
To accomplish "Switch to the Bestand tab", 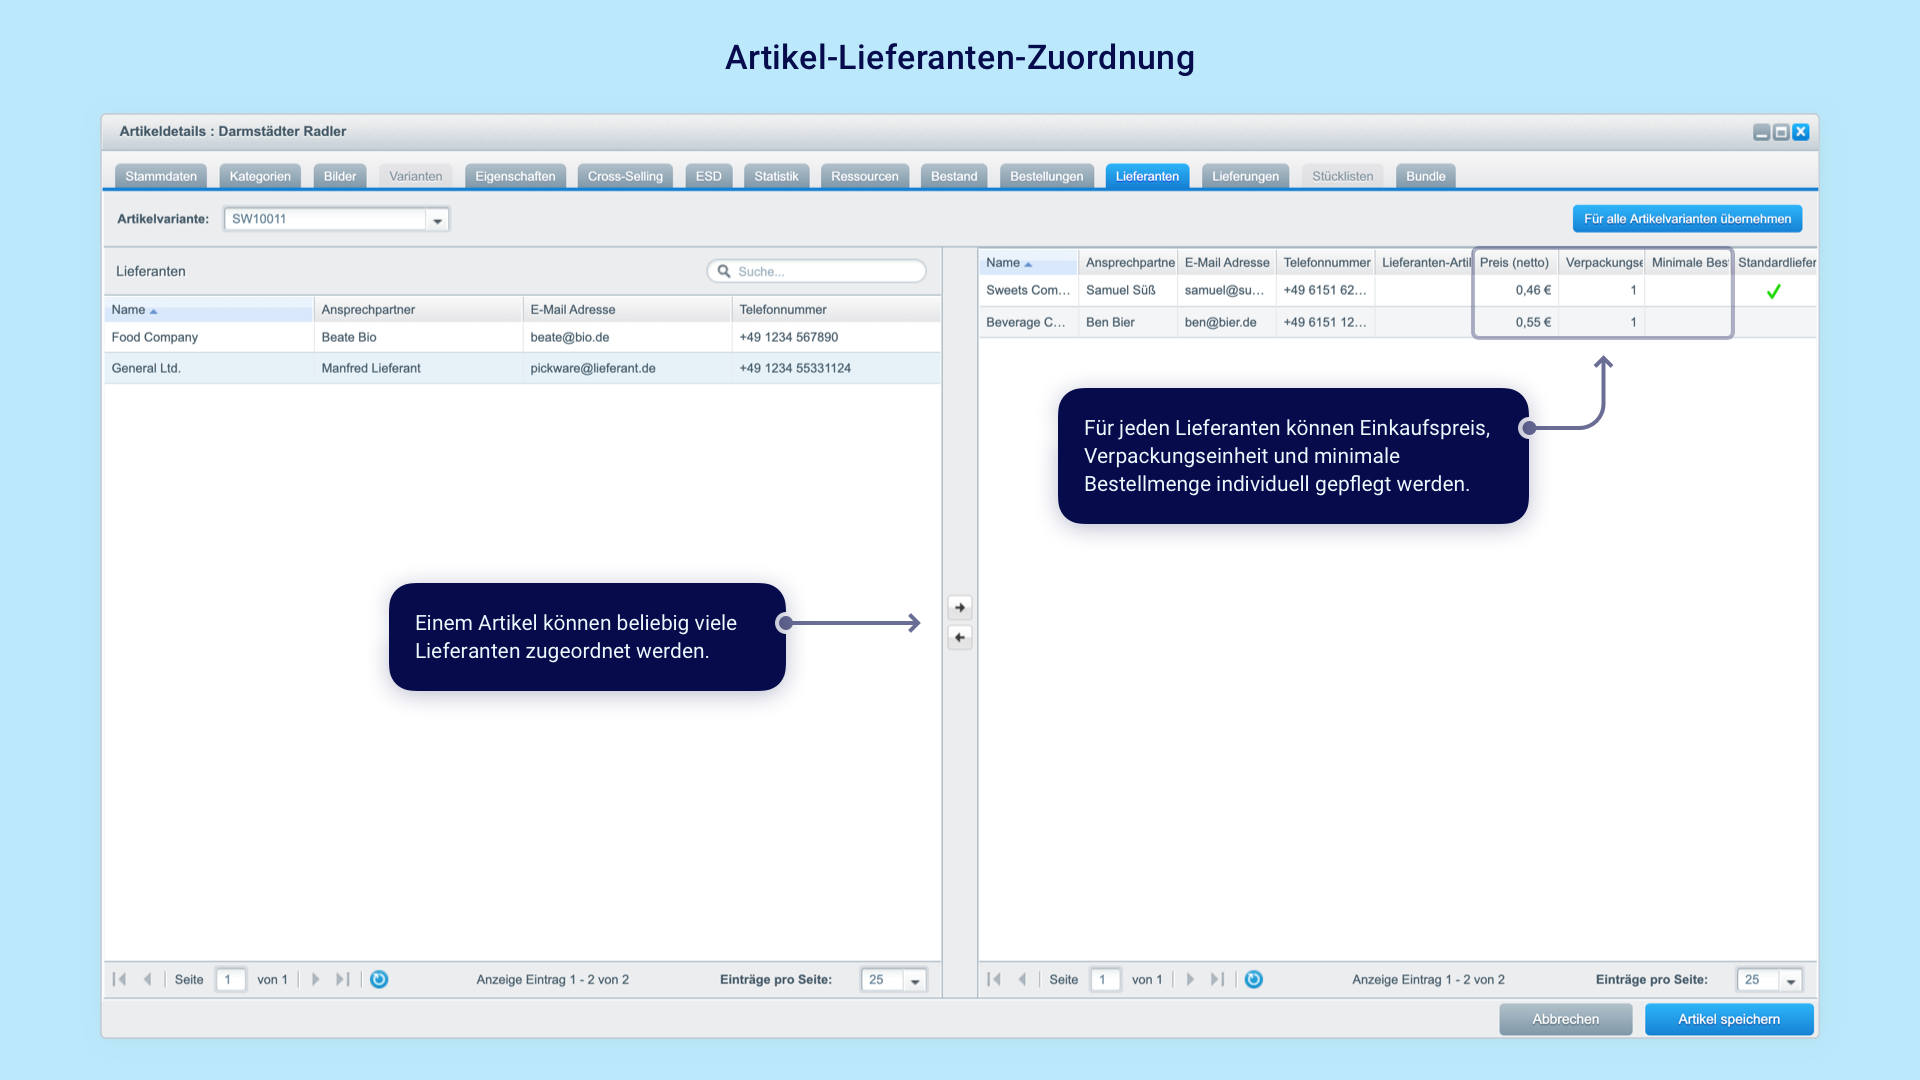I will [954, 176].
